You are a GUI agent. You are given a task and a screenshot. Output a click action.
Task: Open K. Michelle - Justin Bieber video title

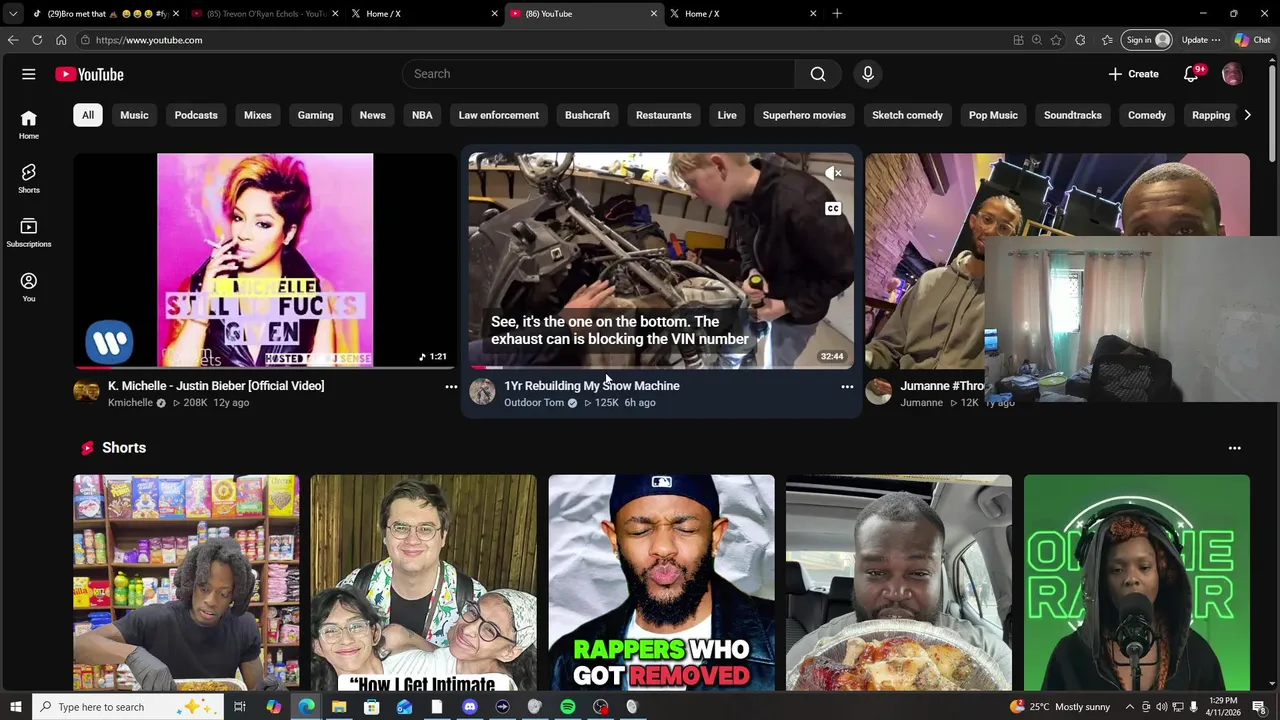tap(216, 386)
